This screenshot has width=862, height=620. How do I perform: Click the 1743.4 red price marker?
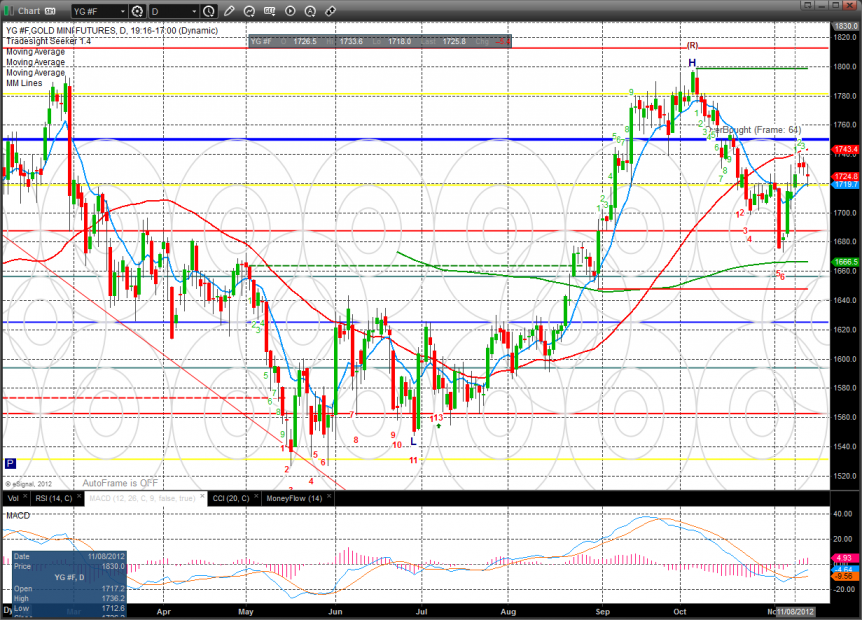[846, 149]
